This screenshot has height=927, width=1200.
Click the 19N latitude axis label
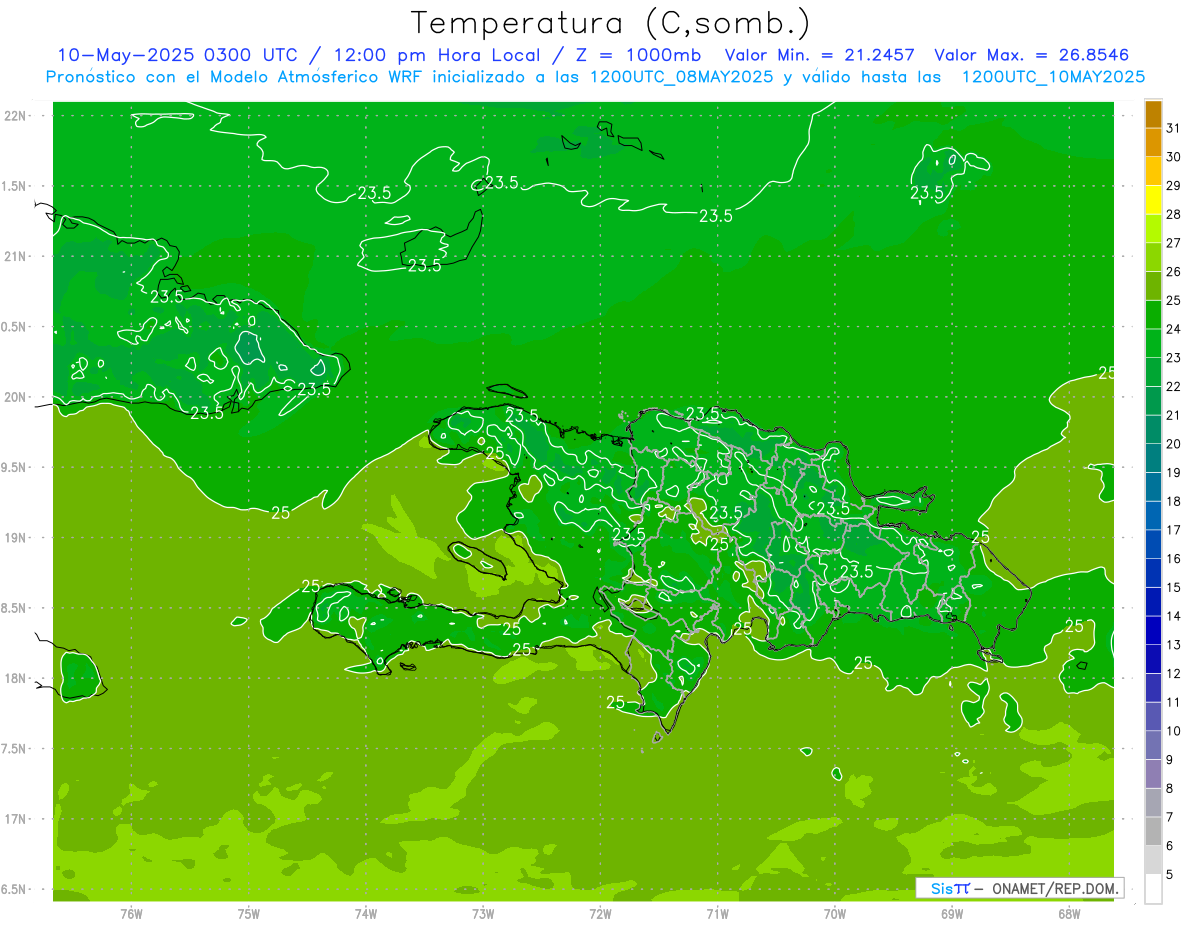coord(15,537)
